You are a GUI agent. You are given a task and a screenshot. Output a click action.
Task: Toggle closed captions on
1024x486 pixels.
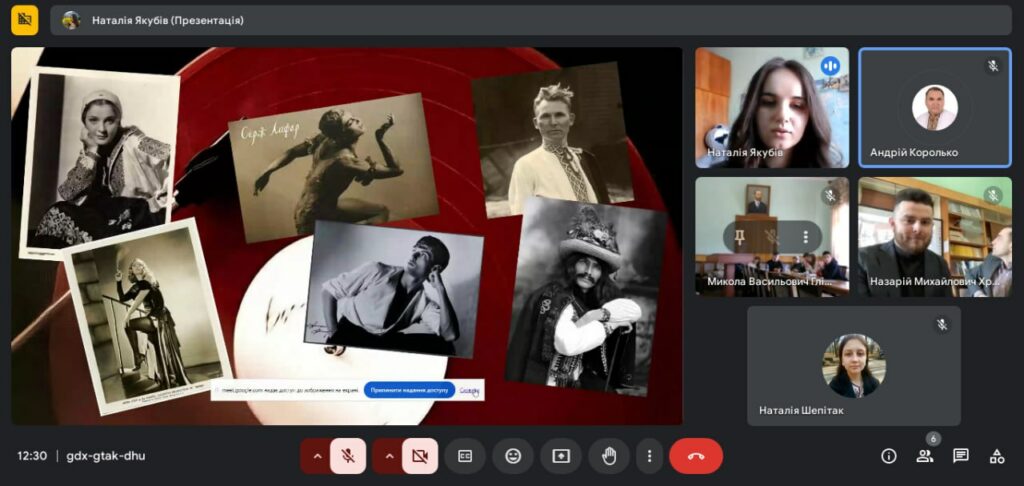pos(465,456)
